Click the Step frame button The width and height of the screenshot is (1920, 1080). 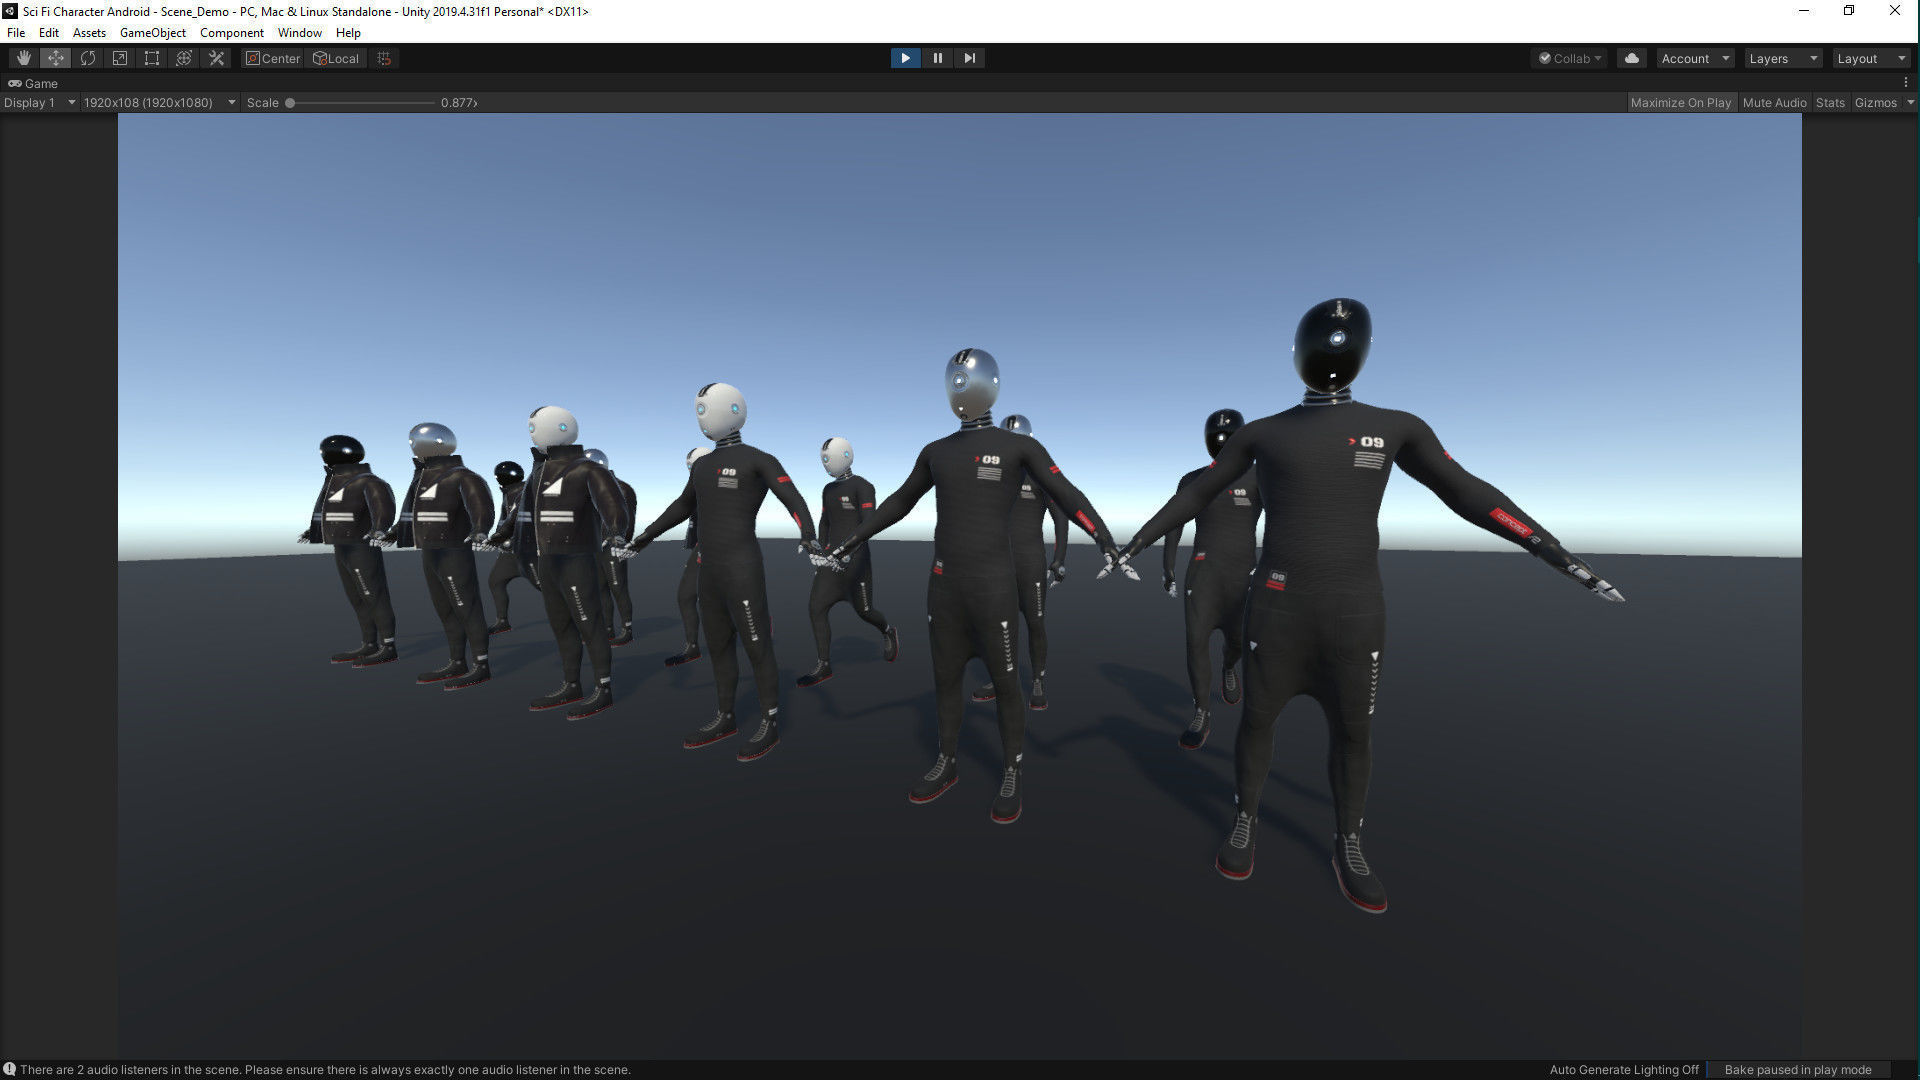[969, 58]
